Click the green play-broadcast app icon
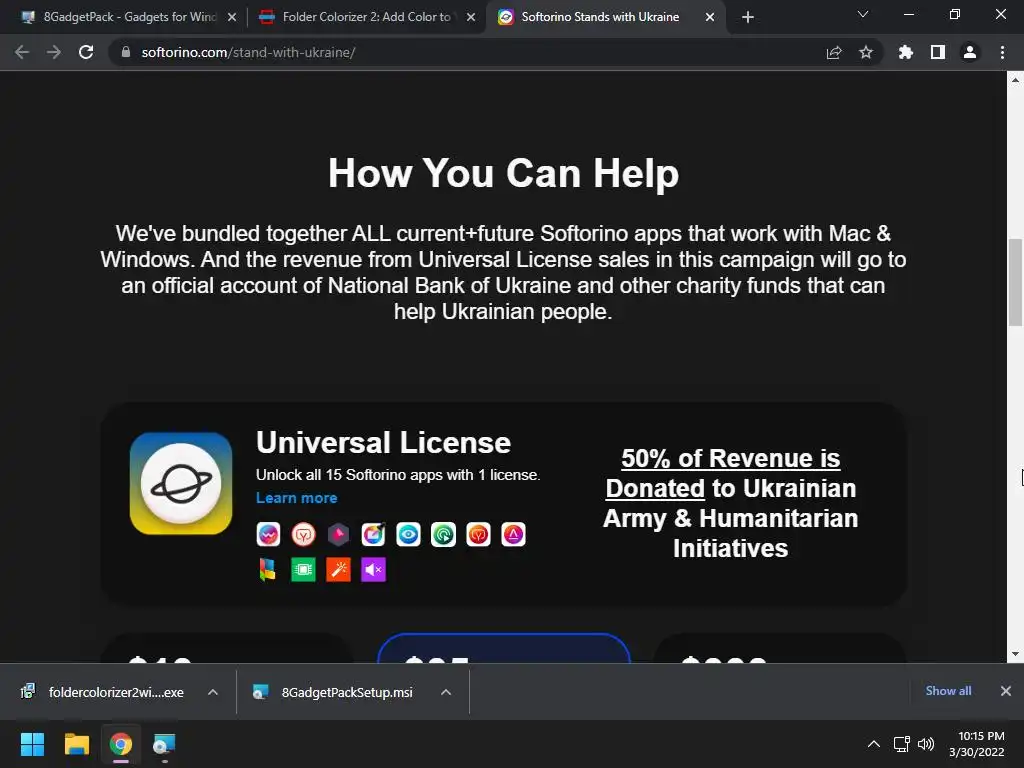 443,534
